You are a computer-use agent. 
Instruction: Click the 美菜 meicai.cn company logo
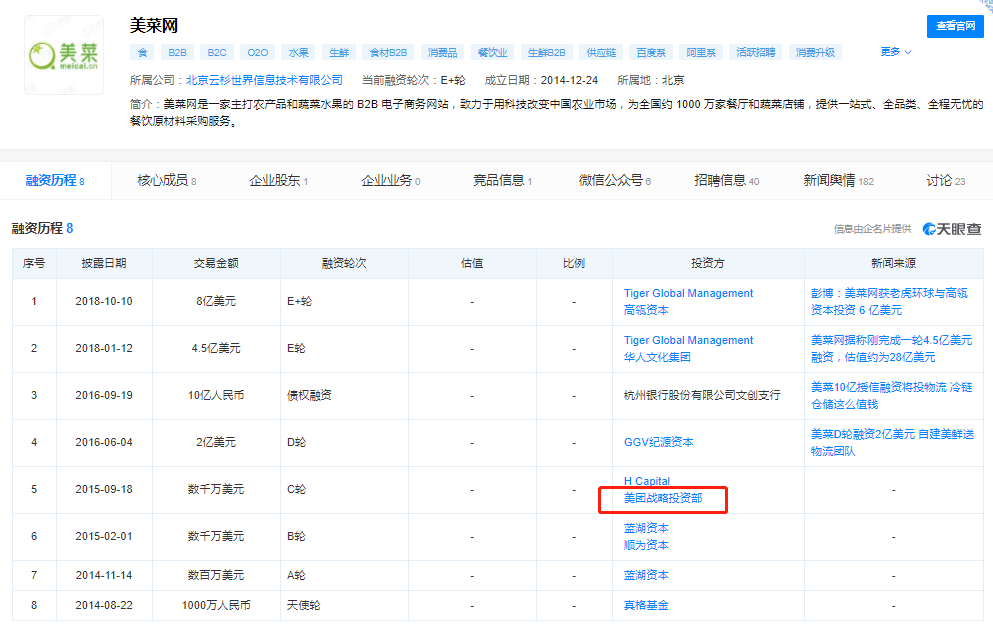[x=63, y=55]
